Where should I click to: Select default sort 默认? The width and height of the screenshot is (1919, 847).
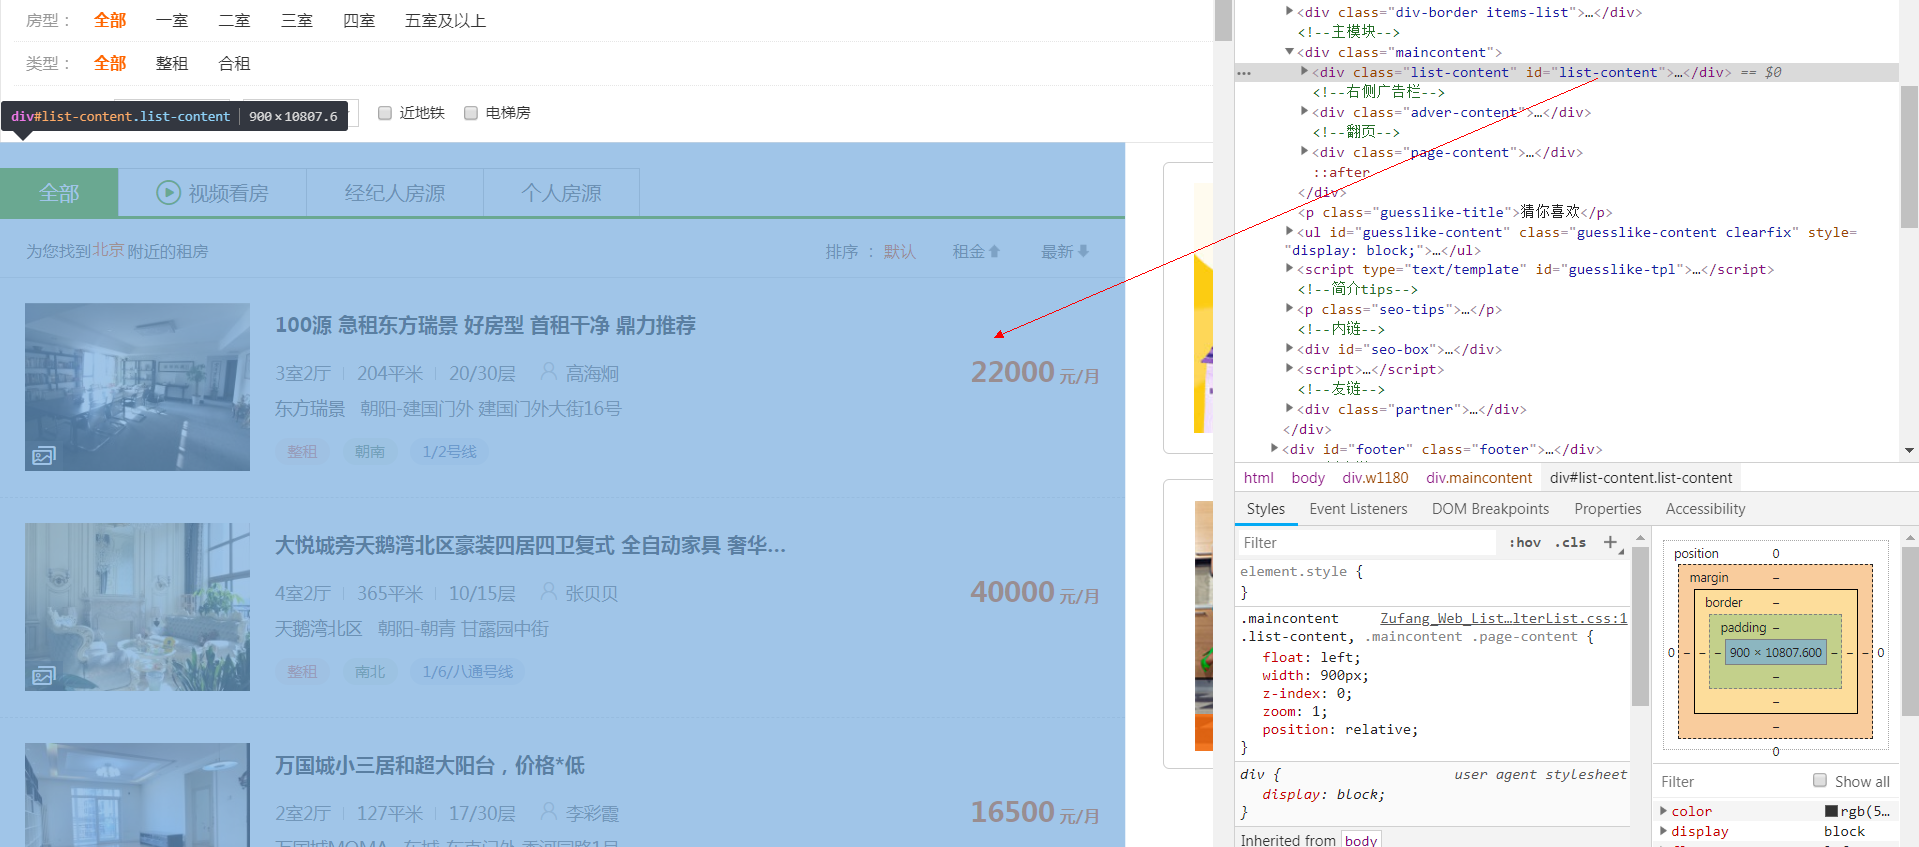[899, 252]
